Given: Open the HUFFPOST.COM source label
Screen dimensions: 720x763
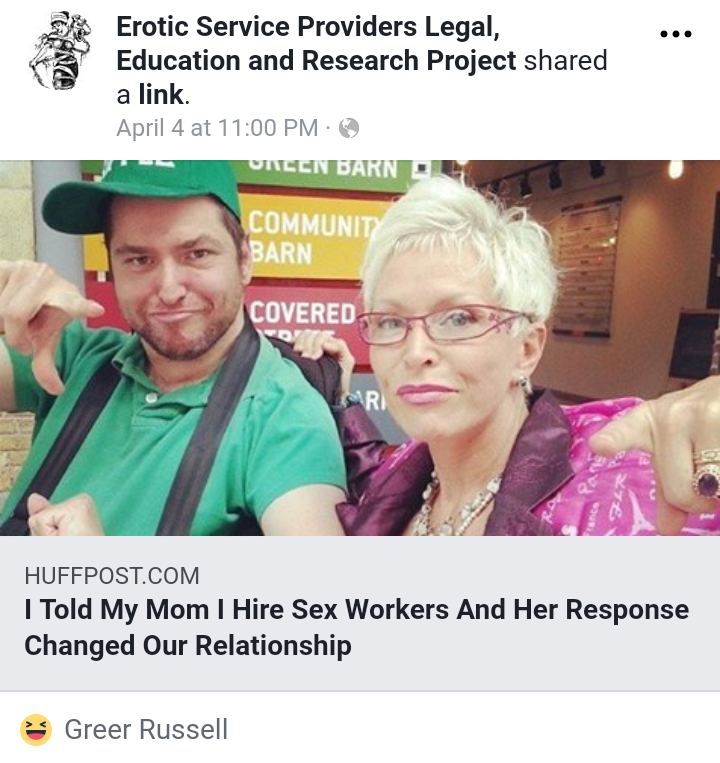Looking at the screenshot, I should (112, 576).
